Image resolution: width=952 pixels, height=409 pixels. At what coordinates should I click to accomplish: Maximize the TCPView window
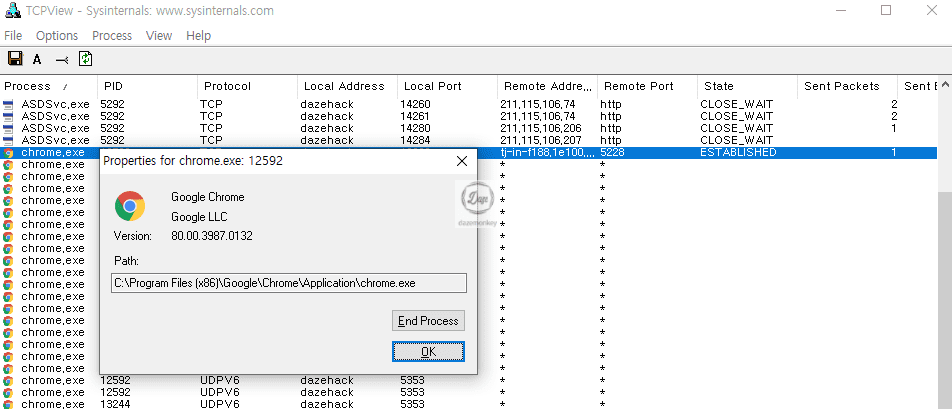pos(886,10)
